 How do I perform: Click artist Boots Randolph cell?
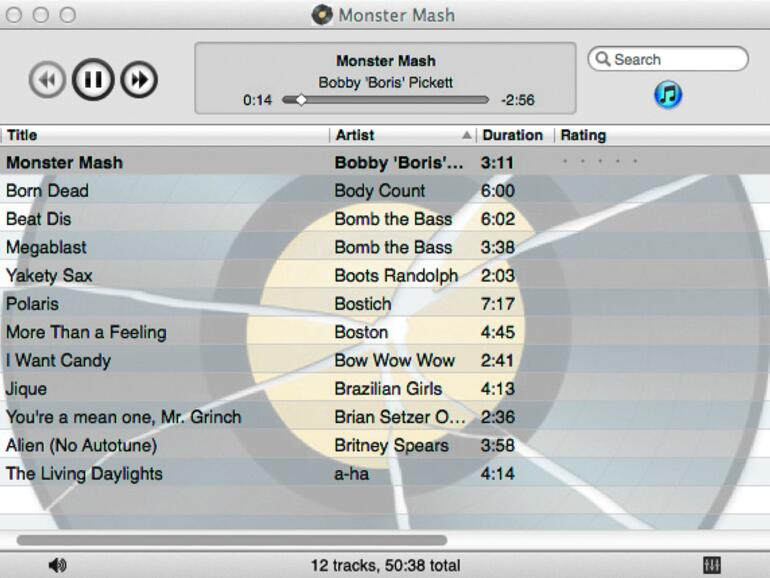click(x=396, y=275)
